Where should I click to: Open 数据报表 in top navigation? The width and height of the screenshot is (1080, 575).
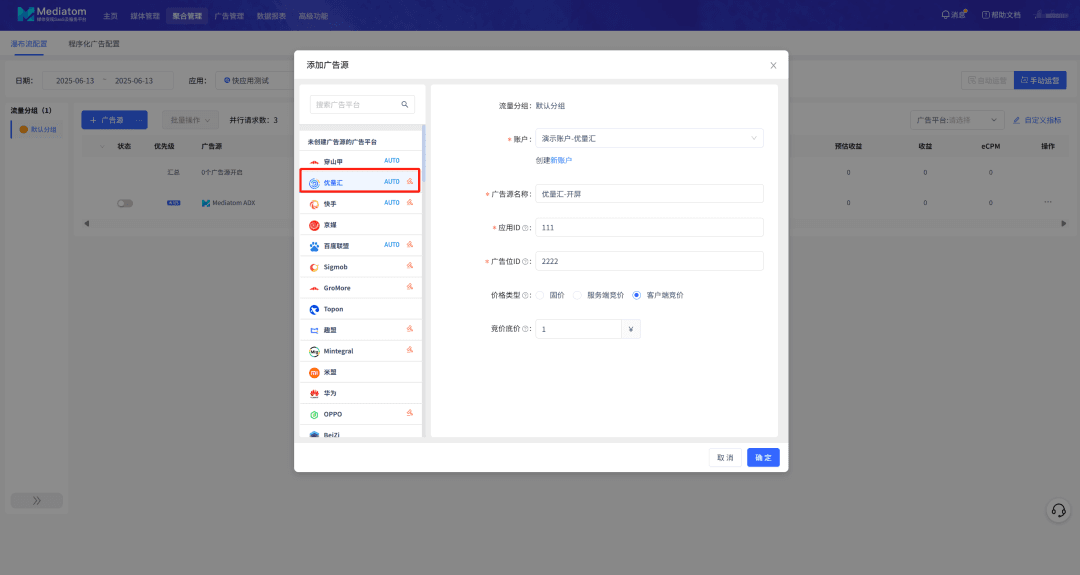pyautogui.click(x=271, y=16)
